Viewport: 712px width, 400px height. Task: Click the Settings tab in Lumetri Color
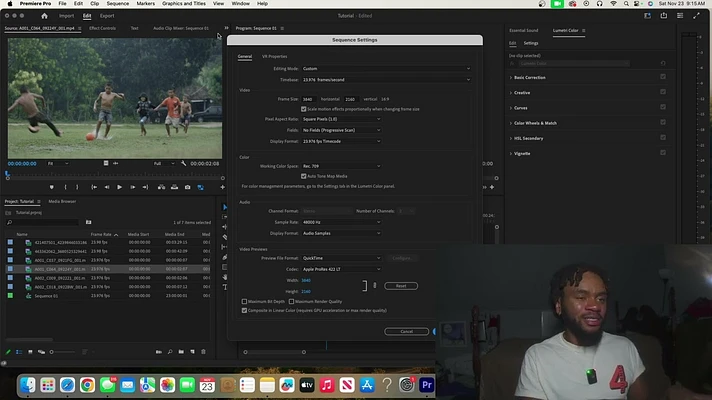coord(531,43)
